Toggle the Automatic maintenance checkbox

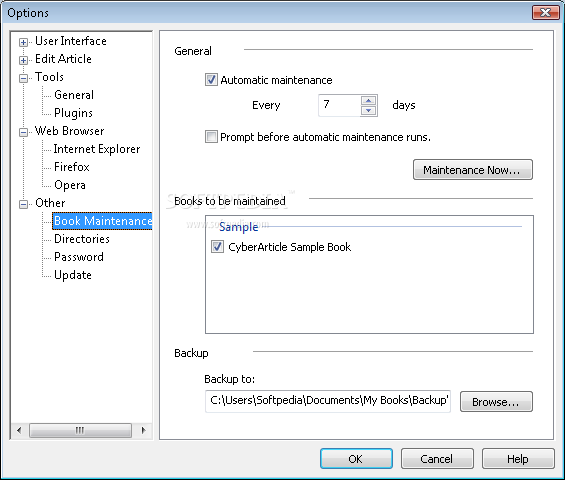pos(211,80)
